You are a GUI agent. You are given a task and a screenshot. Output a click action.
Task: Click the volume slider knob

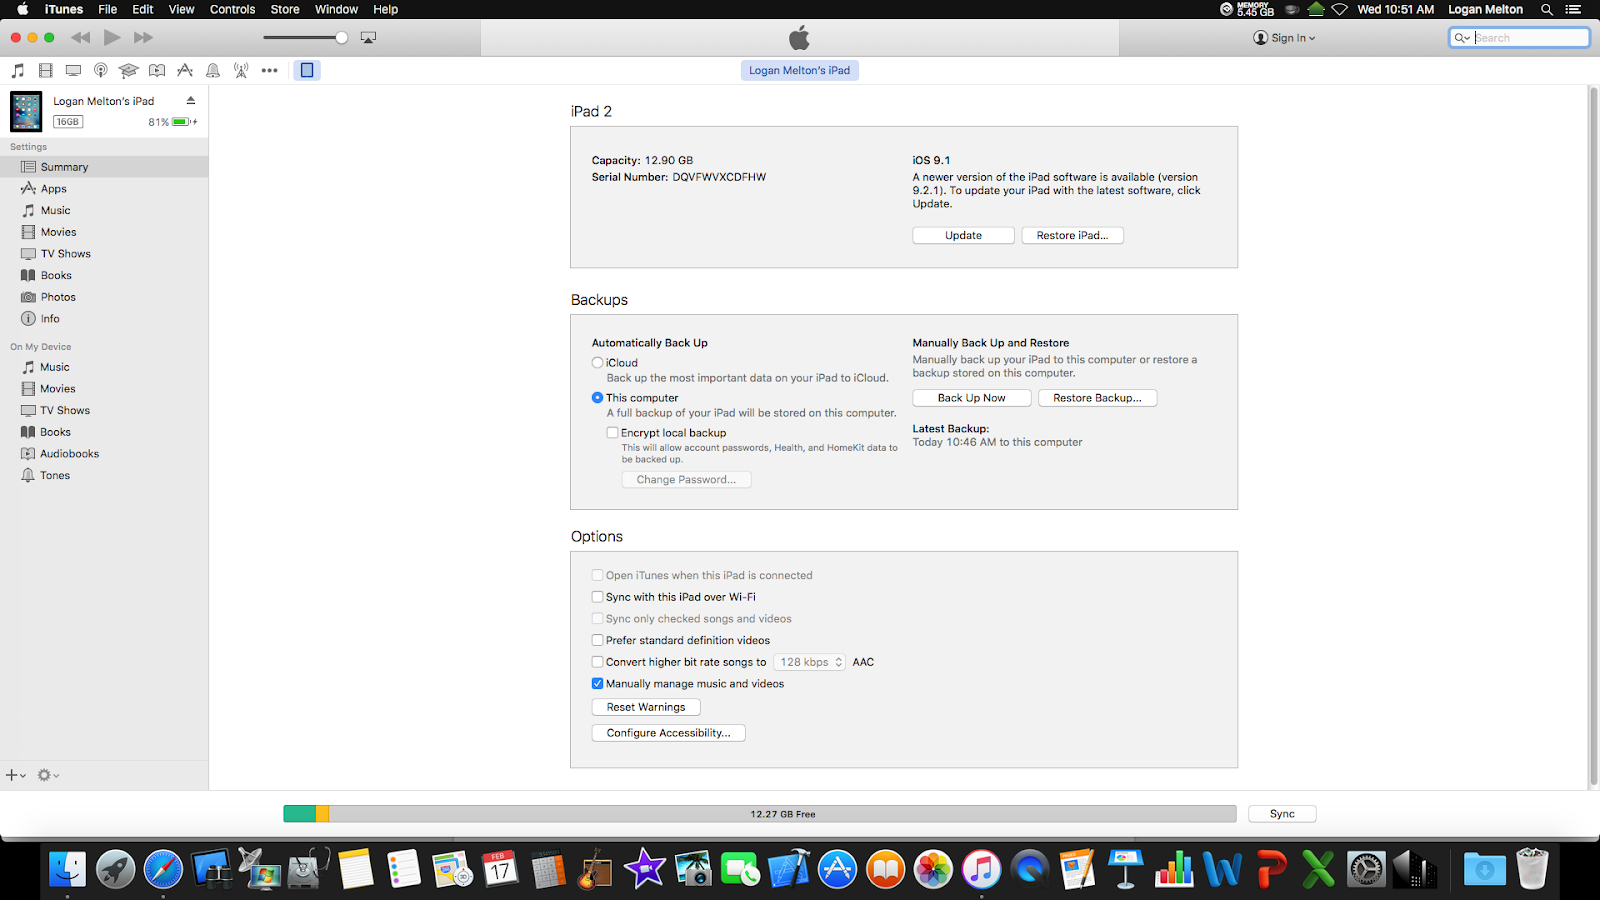tap(342, 38)
